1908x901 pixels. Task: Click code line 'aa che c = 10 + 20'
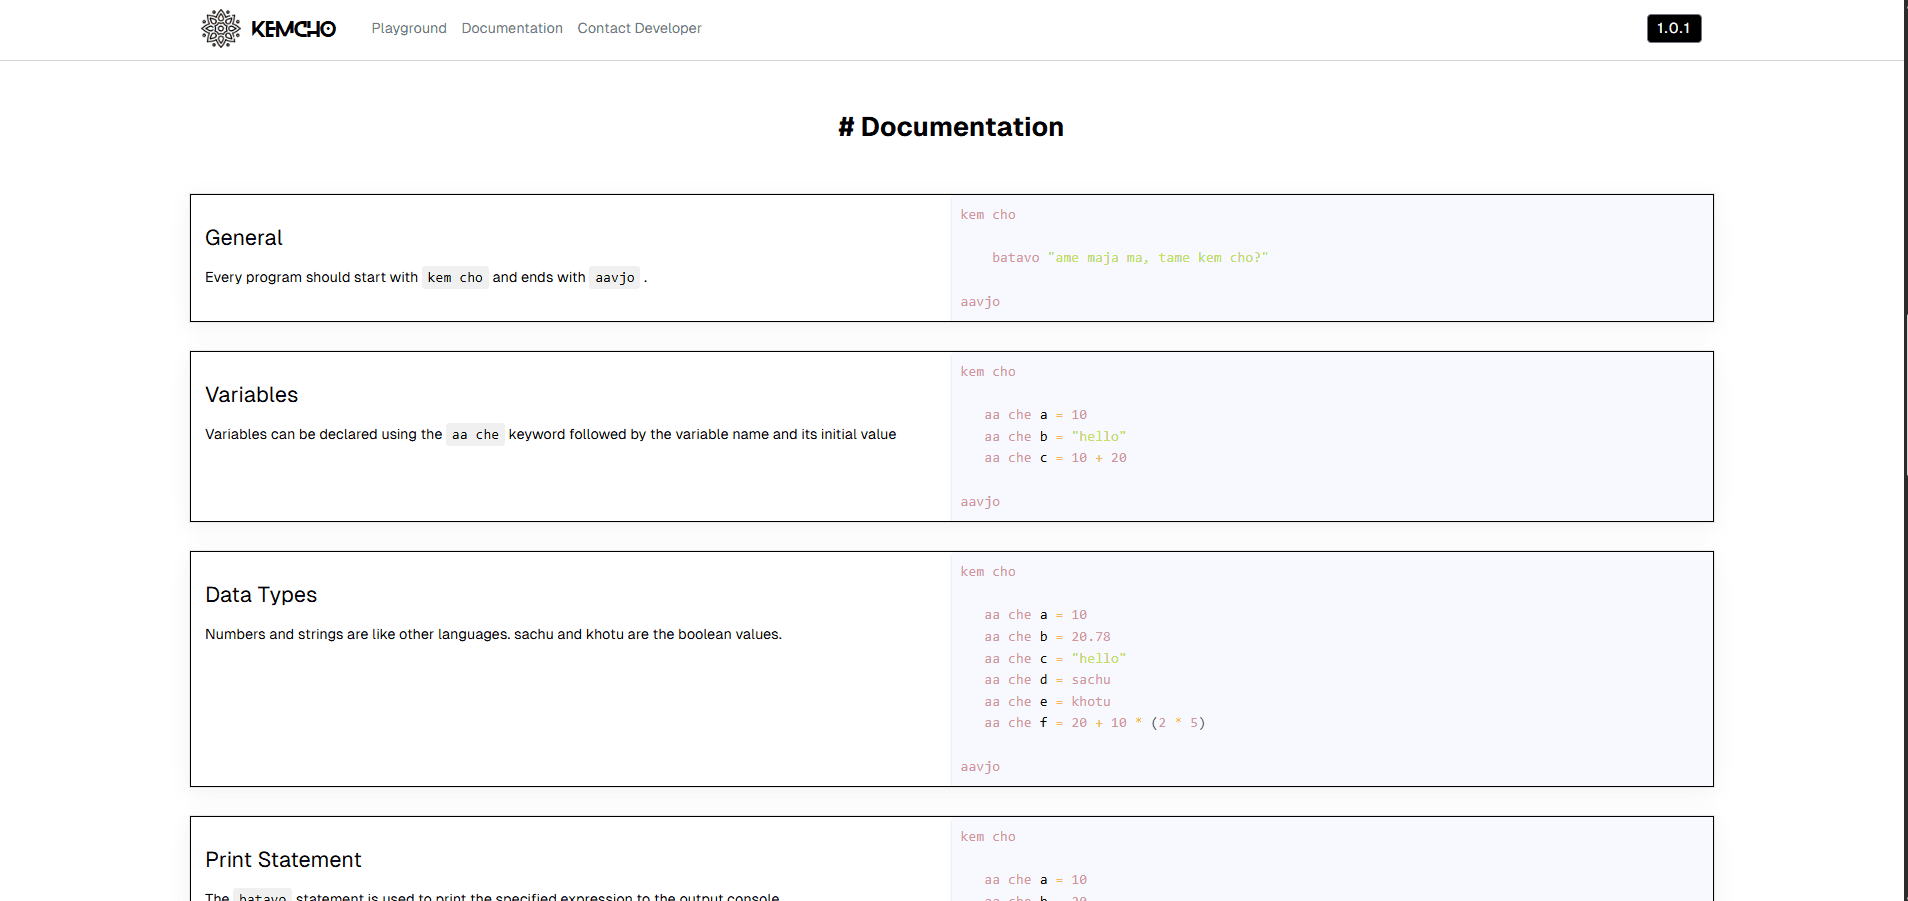coord(1055,458)
